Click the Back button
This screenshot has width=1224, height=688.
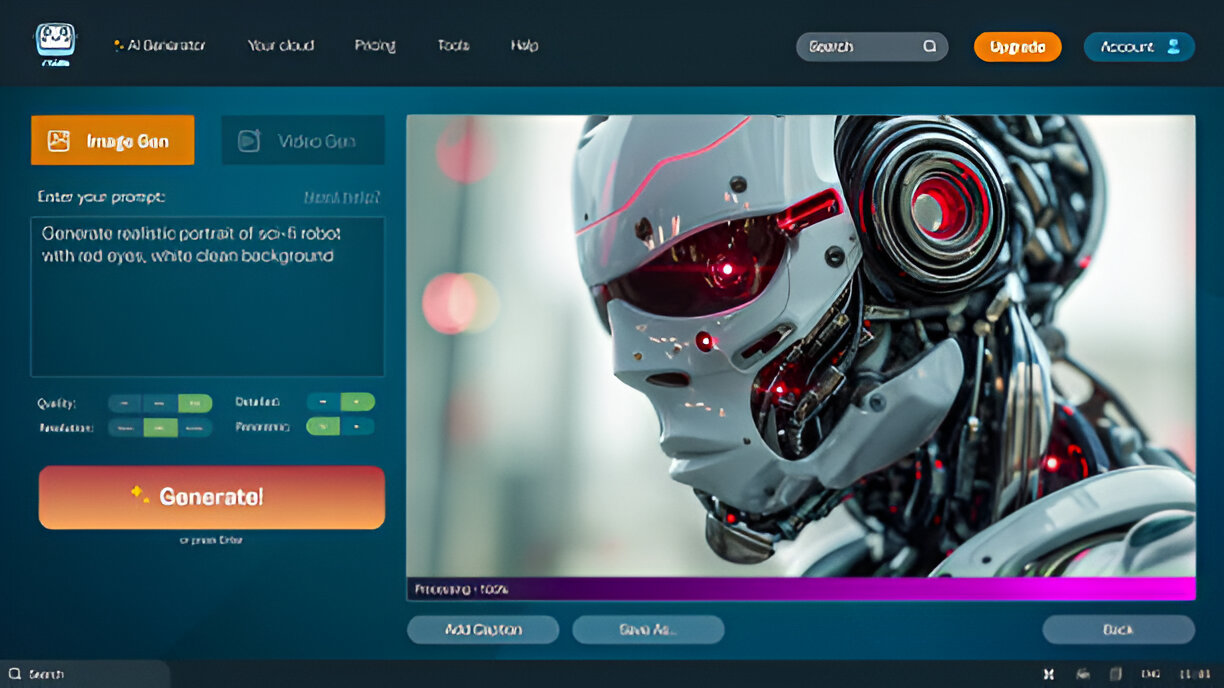[x=1118, y=629]
